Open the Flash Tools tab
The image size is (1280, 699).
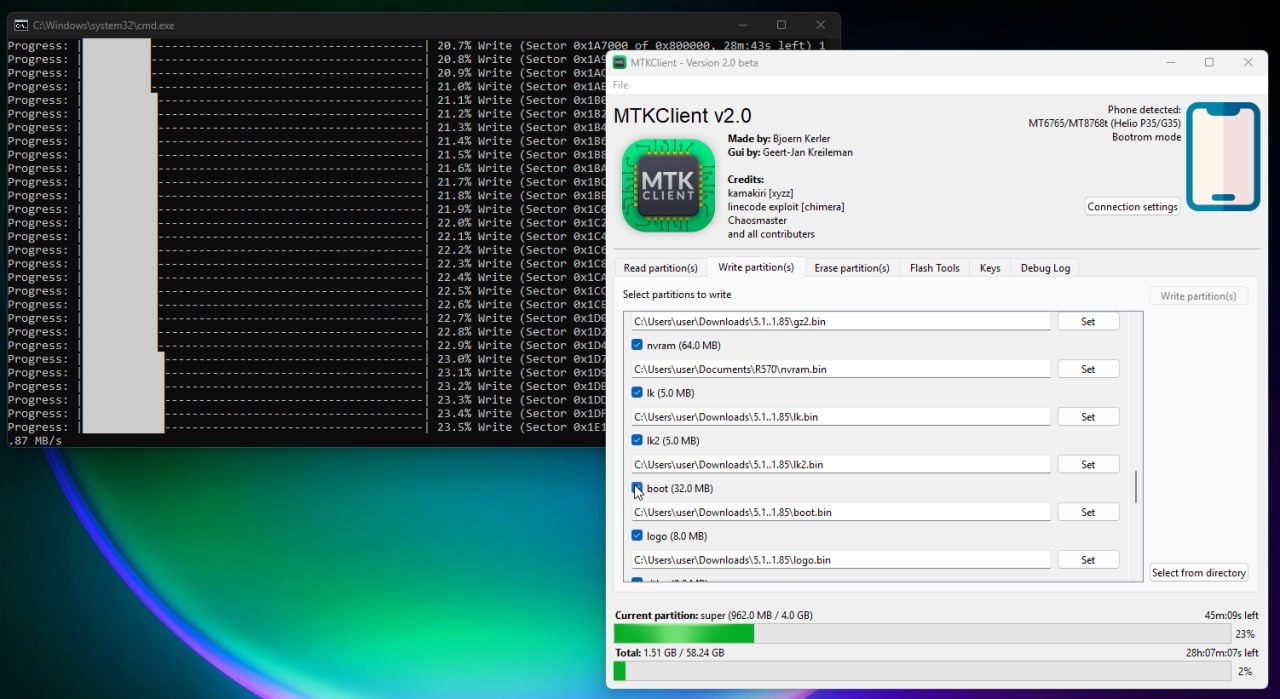pos(934,268)
